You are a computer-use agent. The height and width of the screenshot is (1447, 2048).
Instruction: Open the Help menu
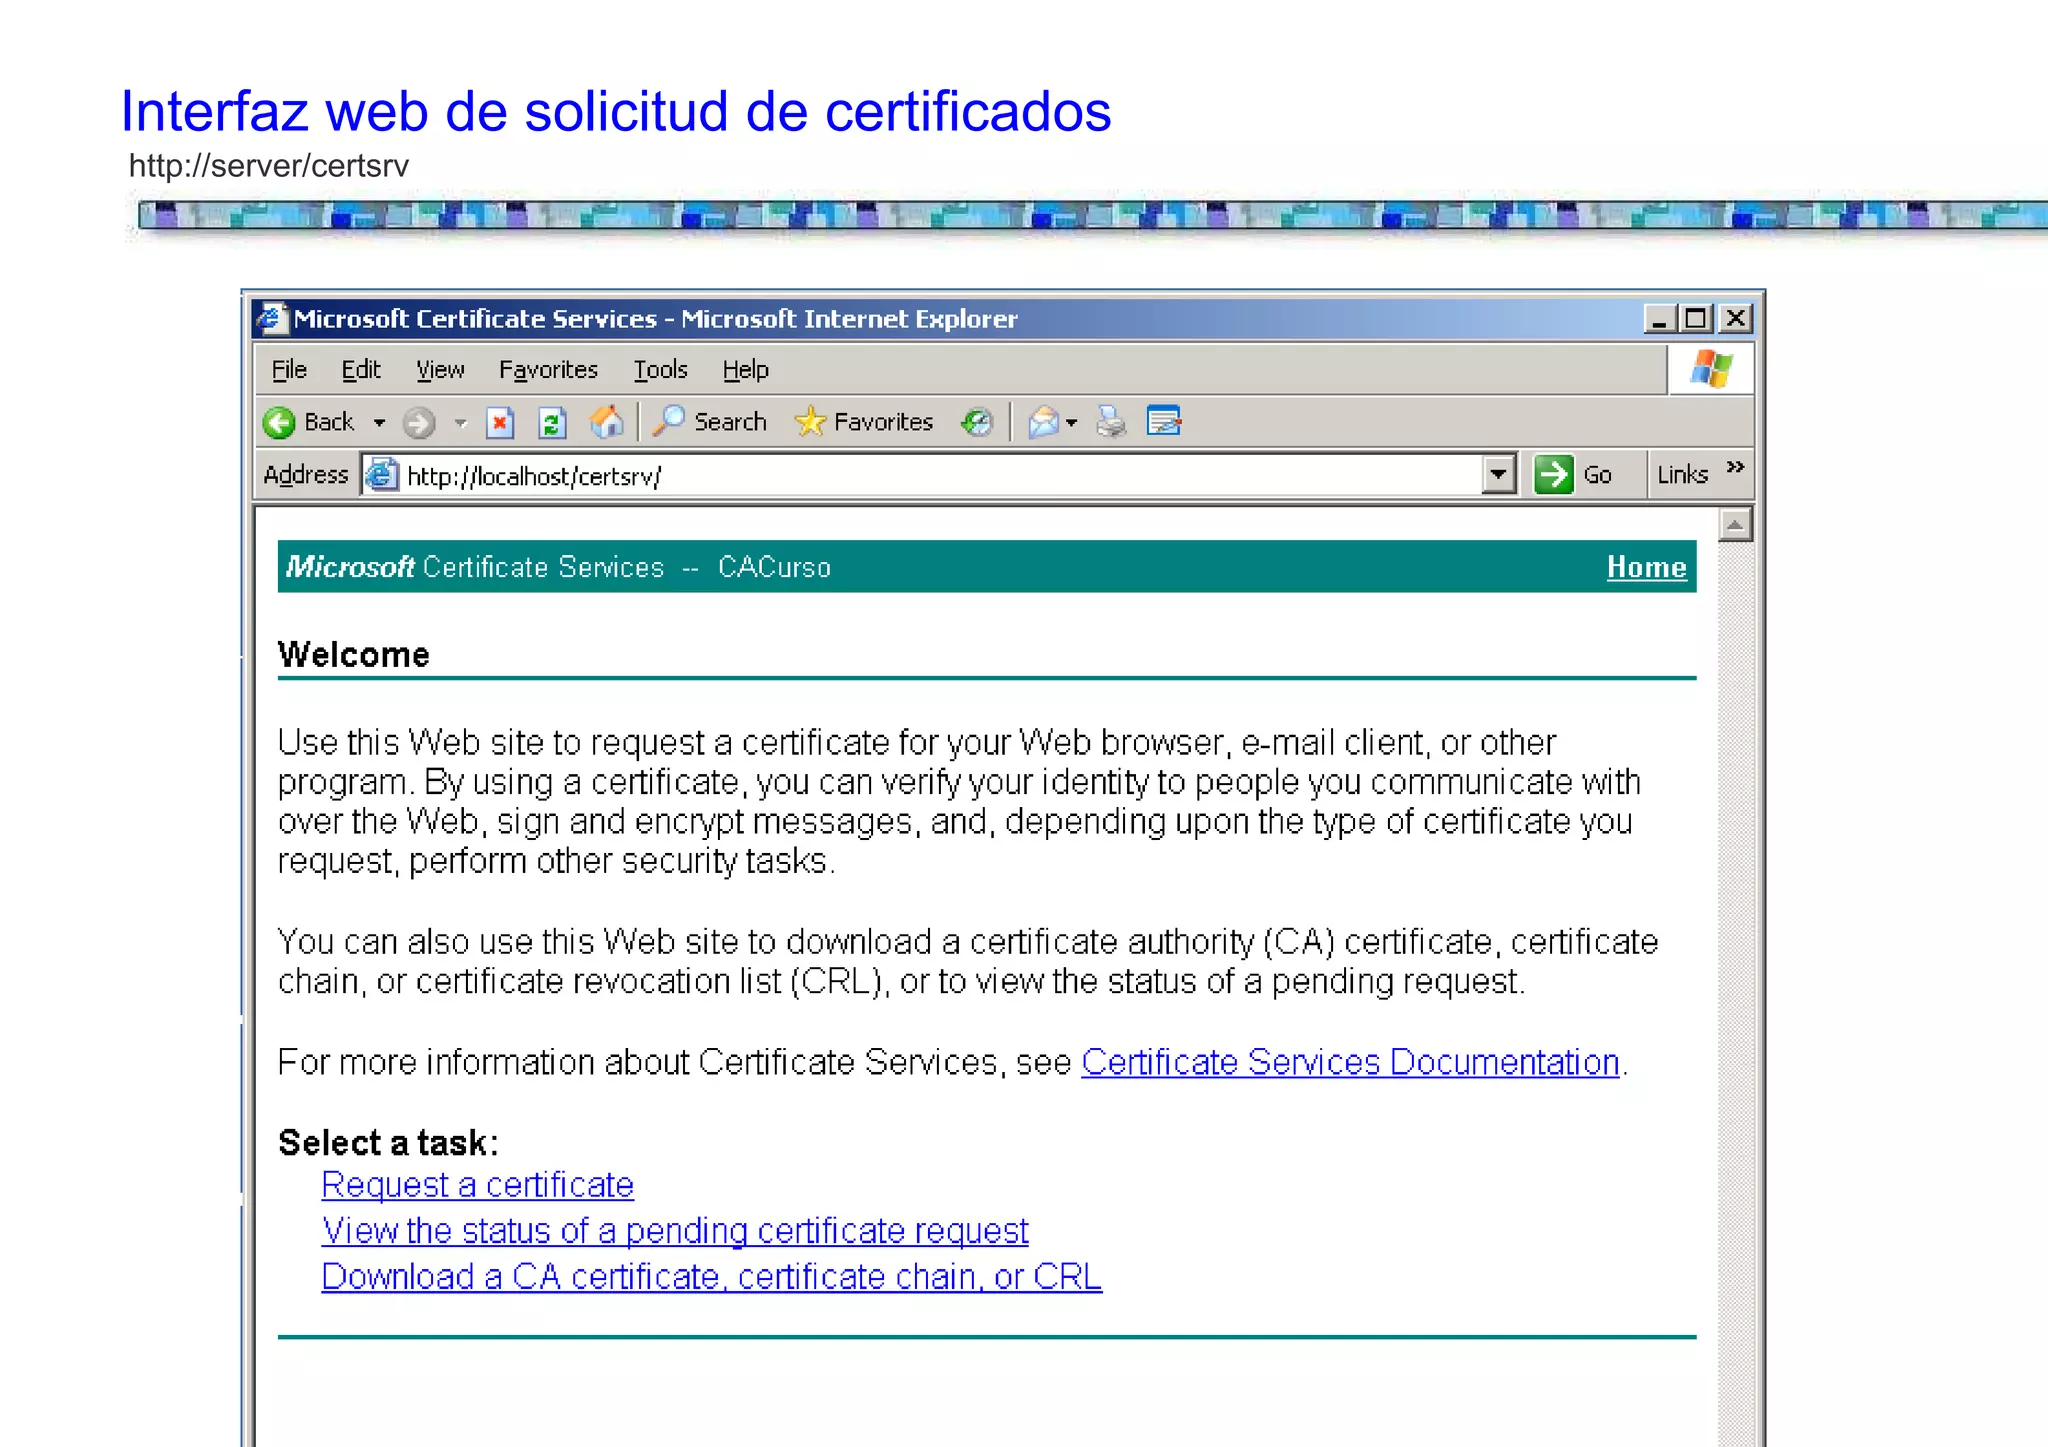click(x=745, y=370)
